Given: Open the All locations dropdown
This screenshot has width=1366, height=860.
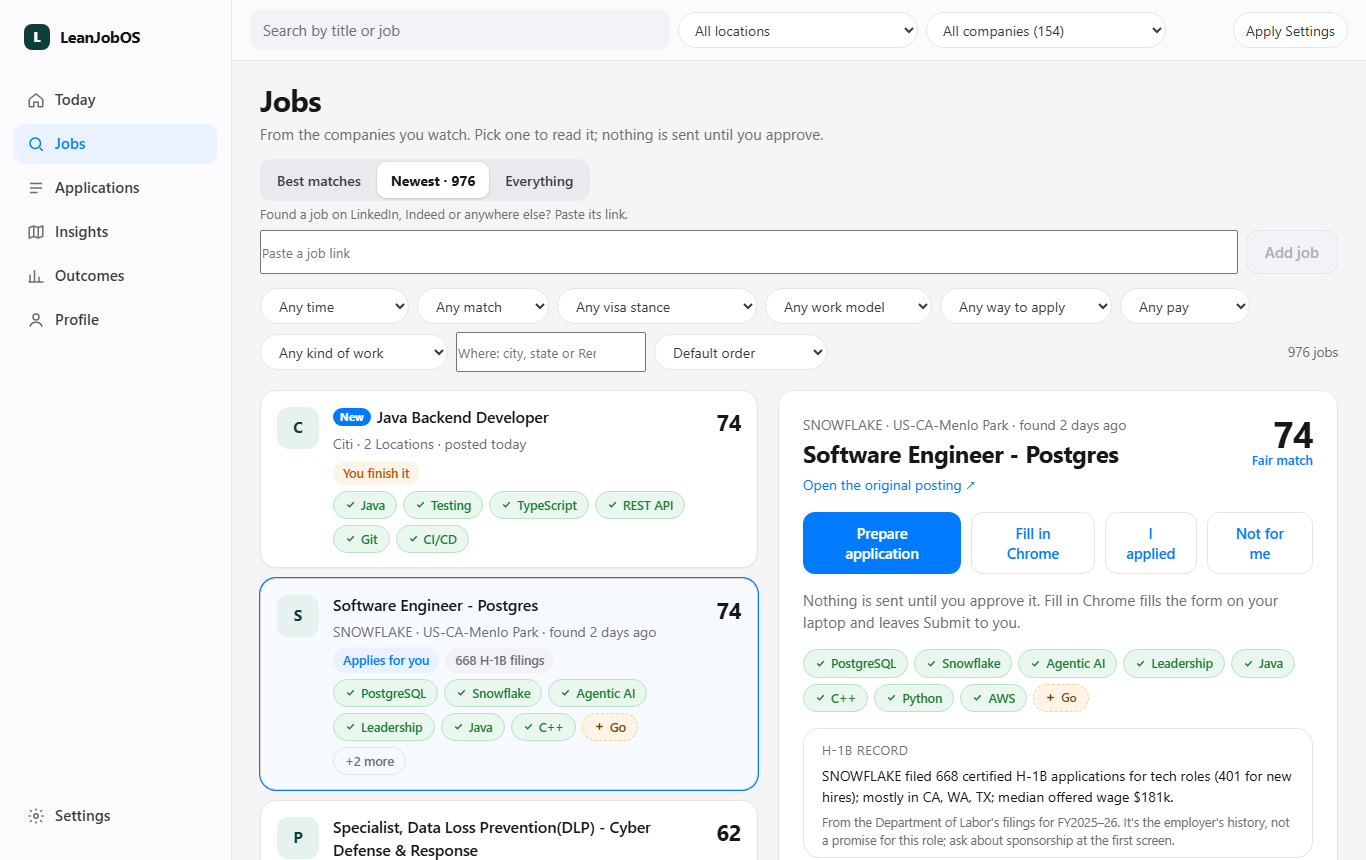Looking at the screenshot, I should point(798,31).
